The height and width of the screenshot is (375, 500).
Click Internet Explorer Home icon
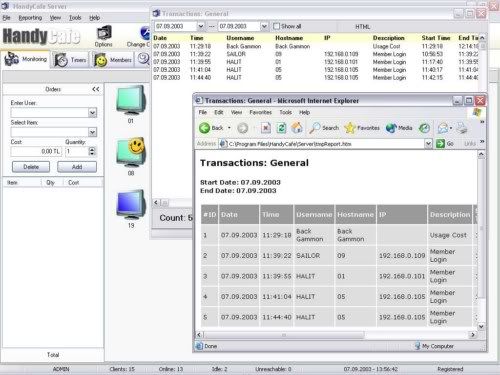pyautogui.click(x=297, y=128)
